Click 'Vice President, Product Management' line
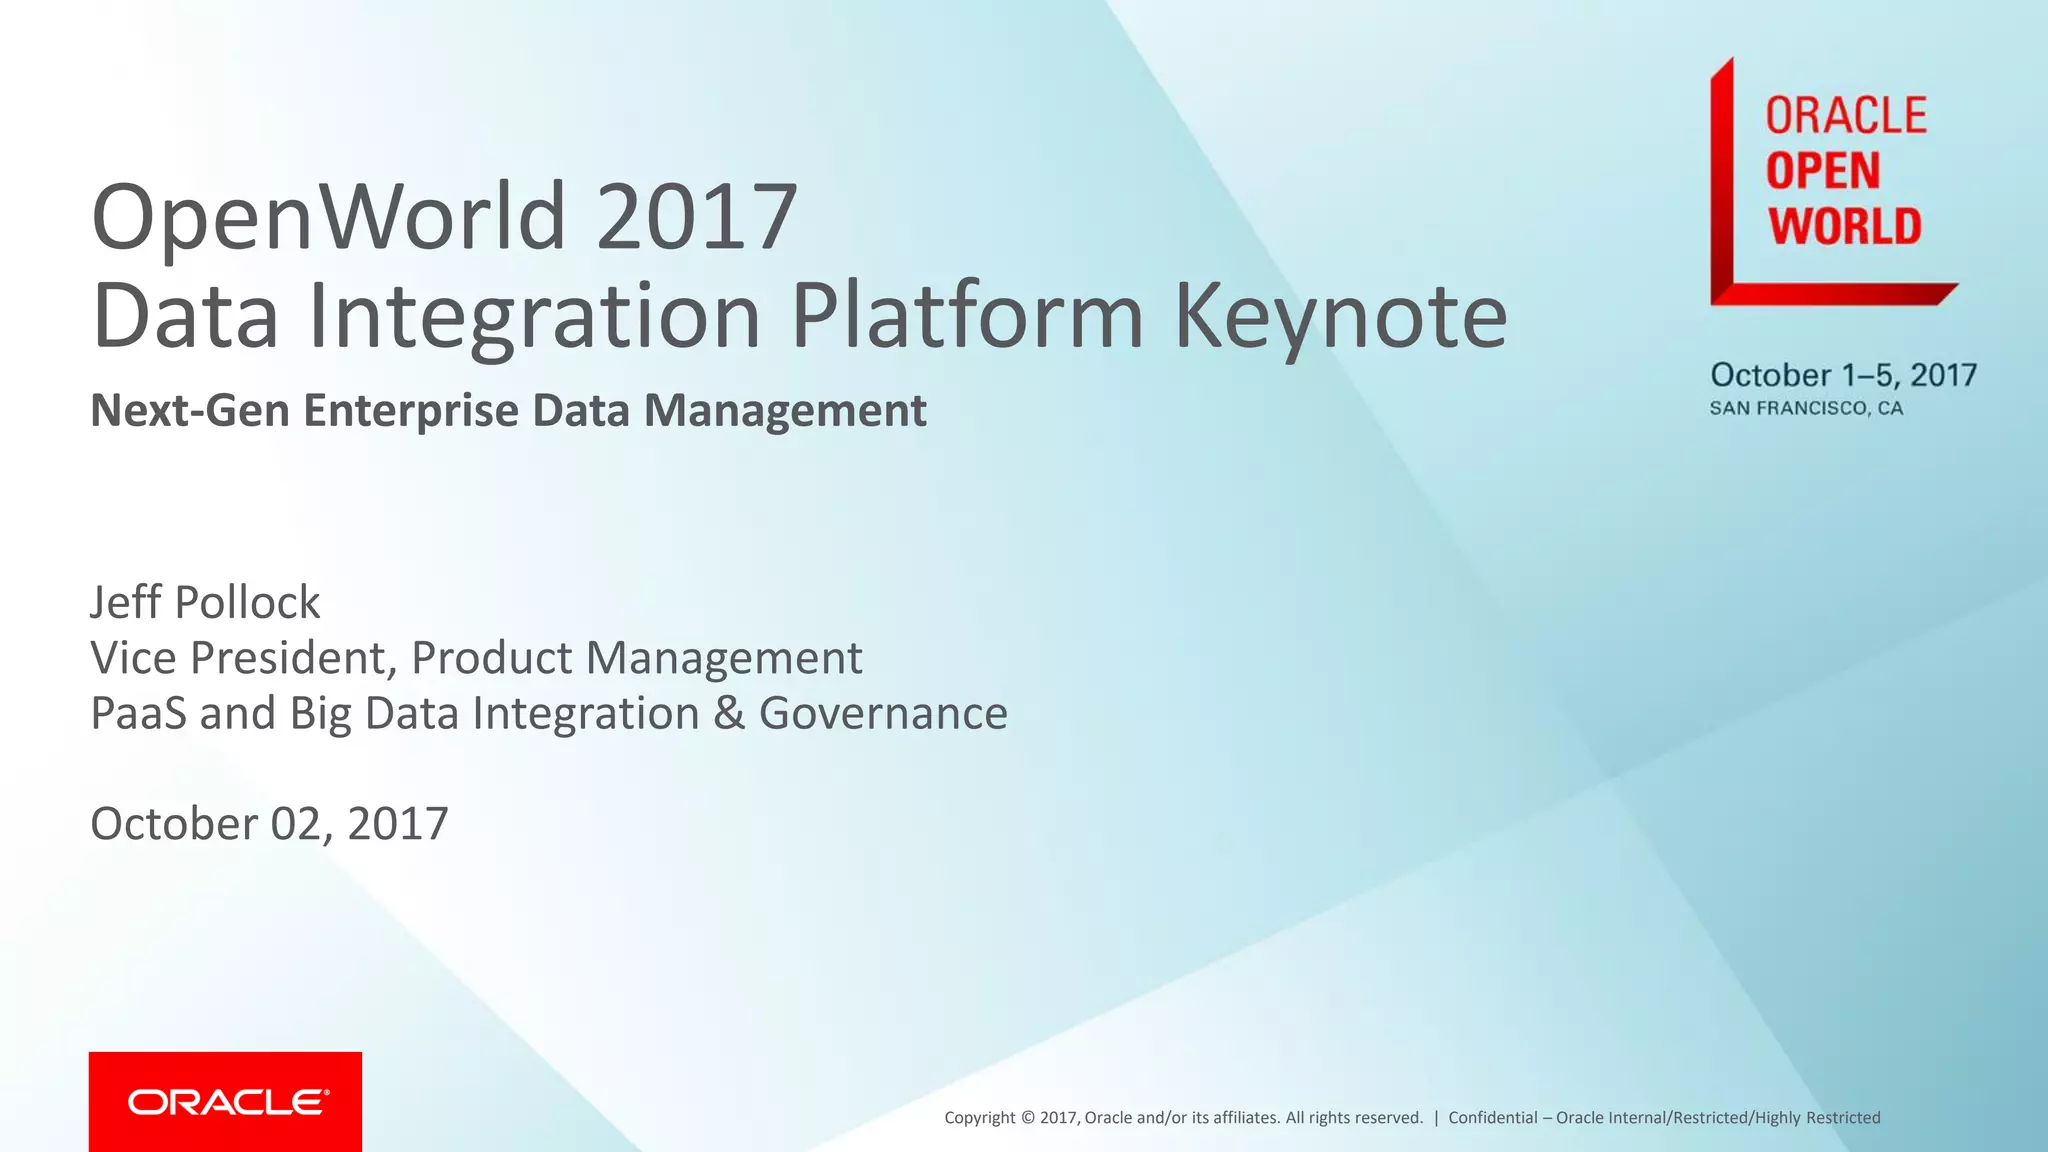This screenshot has height=1152, width=2048. [x=476, y=658]
